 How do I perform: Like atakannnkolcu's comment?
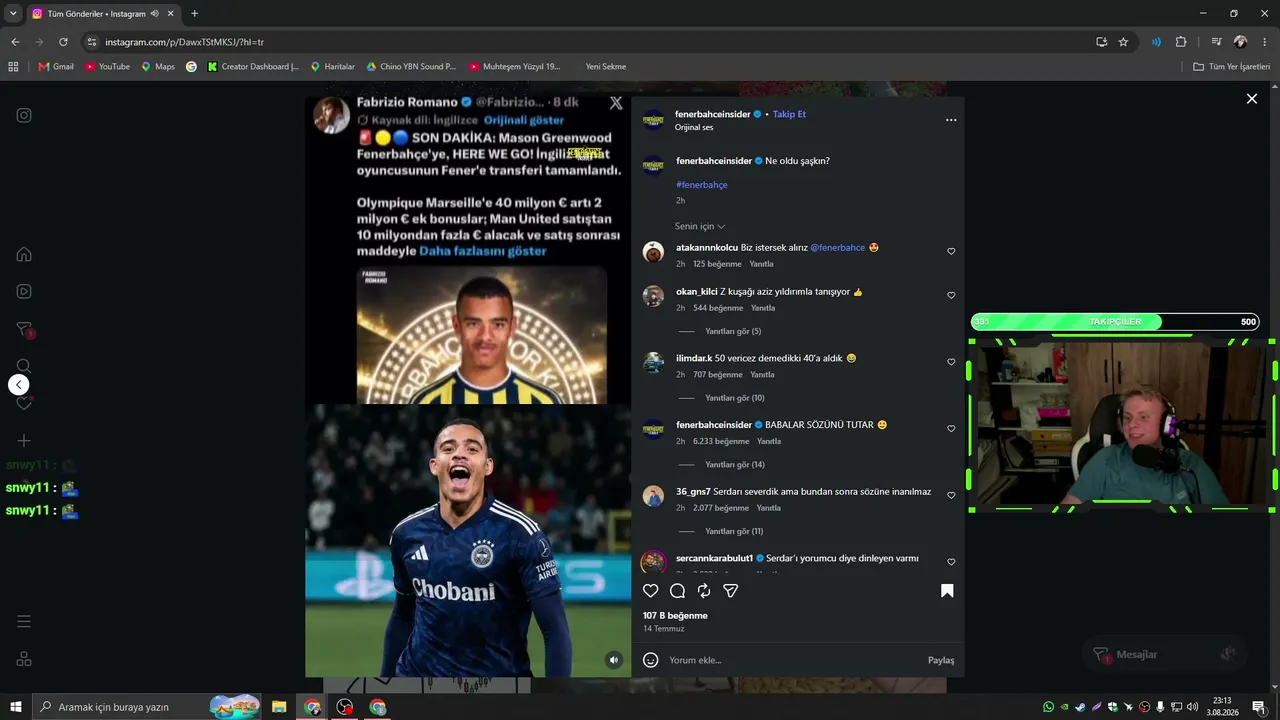[951, 251]
